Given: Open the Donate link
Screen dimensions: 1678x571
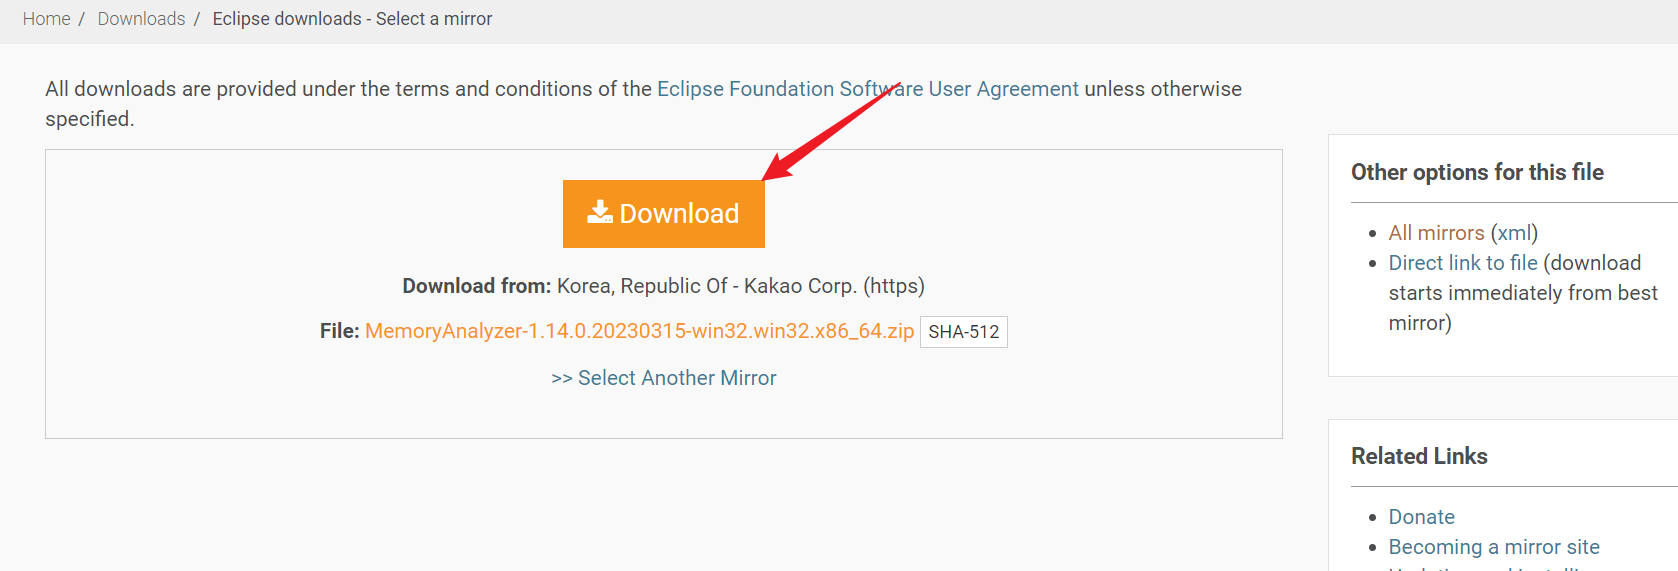Looking at the screenshot, I should click(1421, 517).
